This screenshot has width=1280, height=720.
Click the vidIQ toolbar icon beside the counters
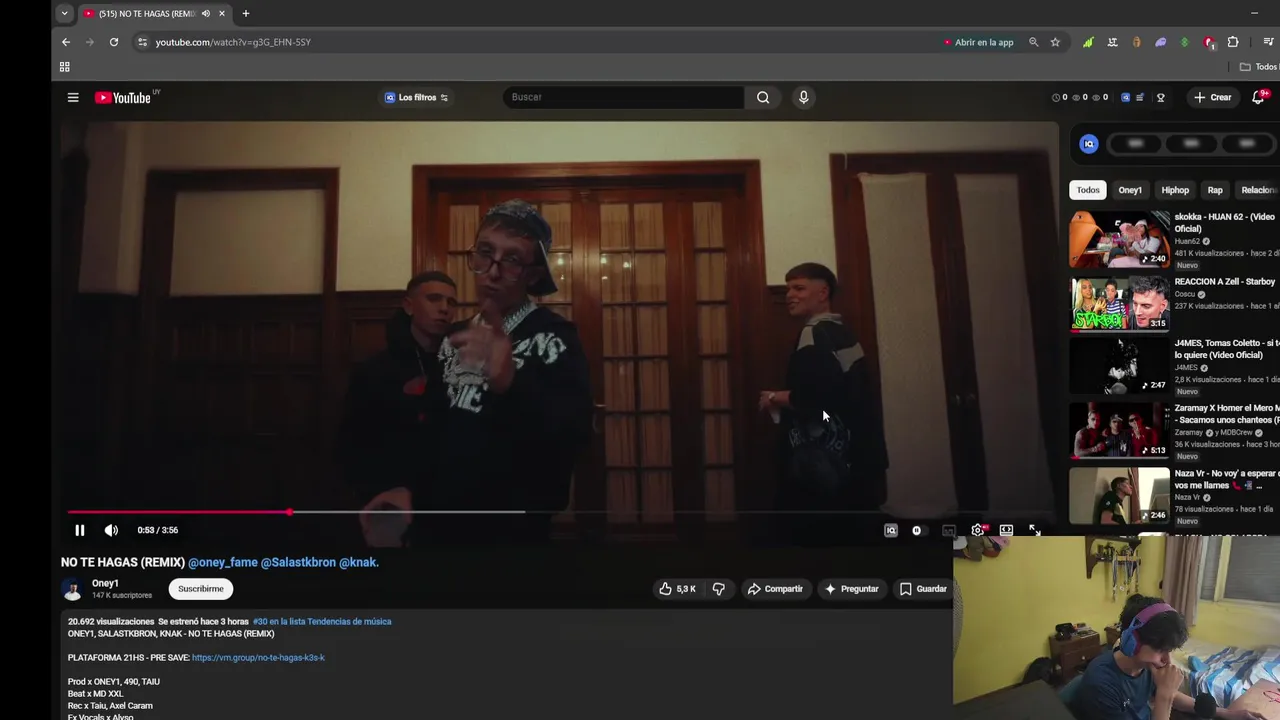click(x=1125, y=97)
